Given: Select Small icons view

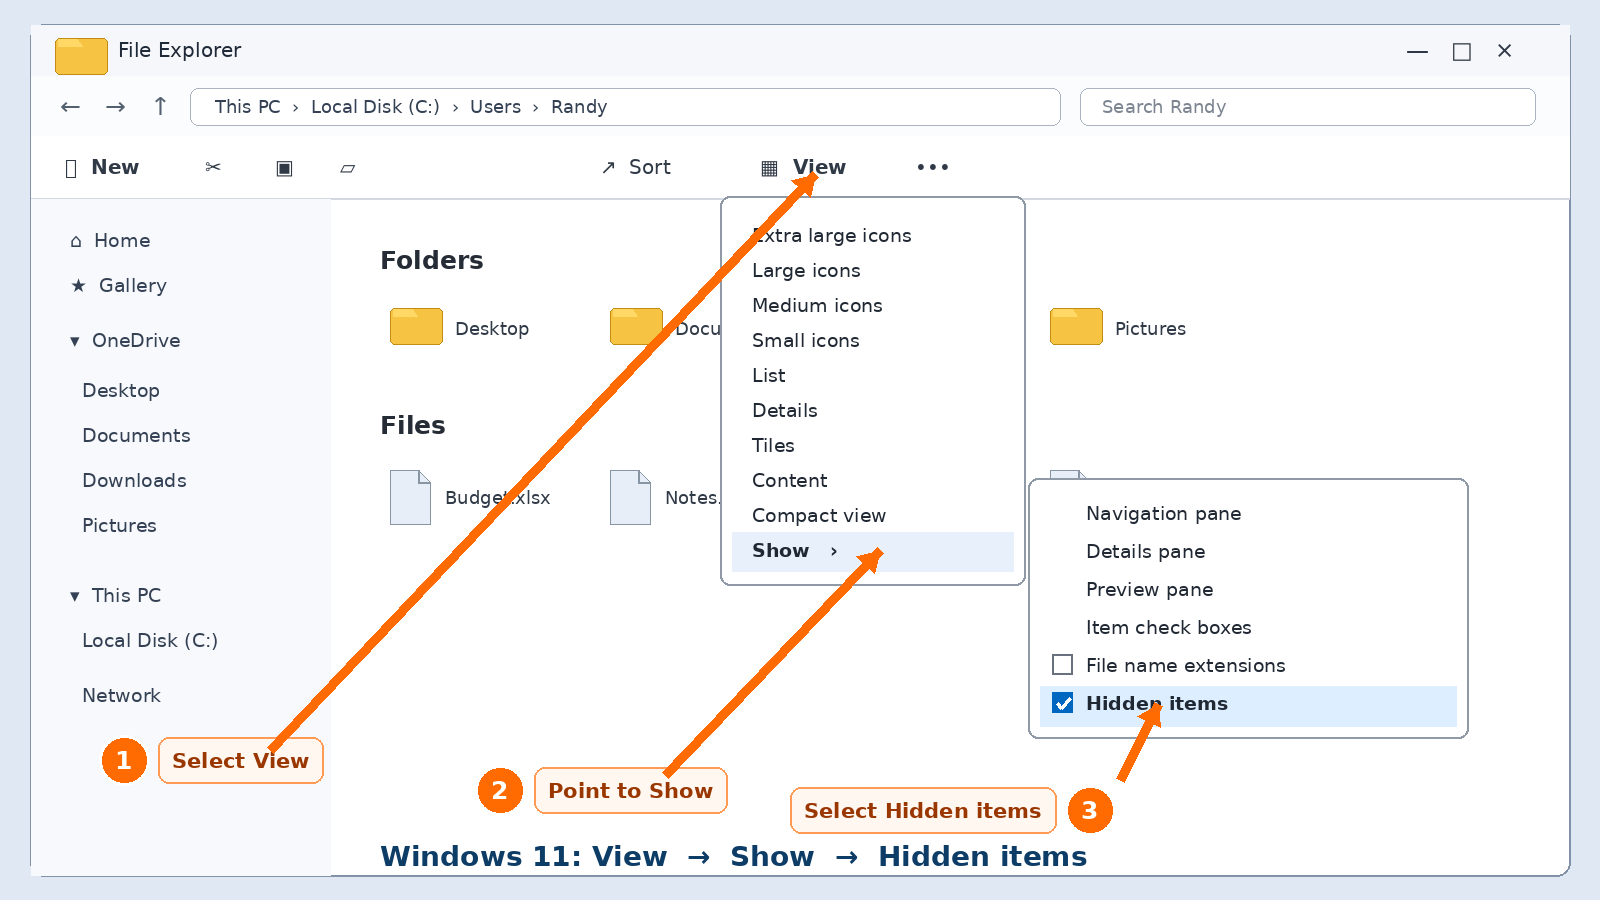Looking at the screenshot, I should coord(805,341).
